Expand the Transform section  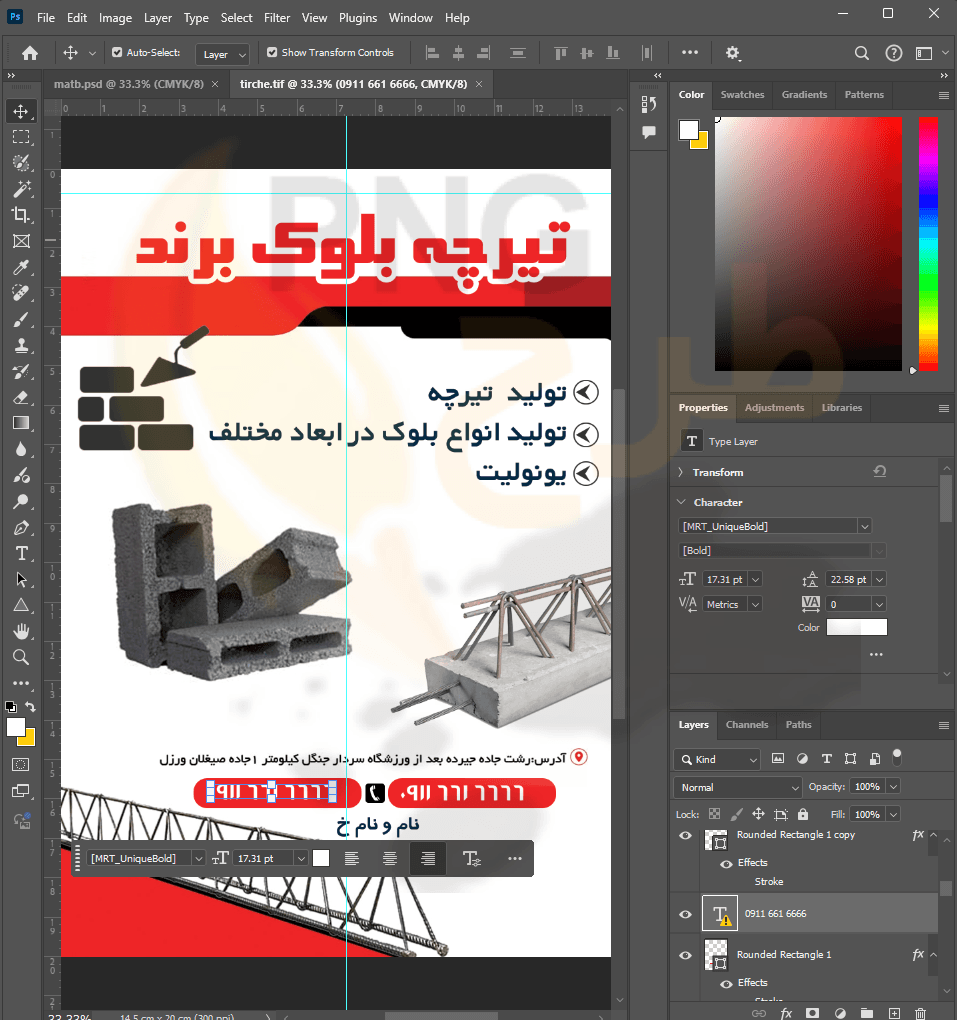click(681, 472)
